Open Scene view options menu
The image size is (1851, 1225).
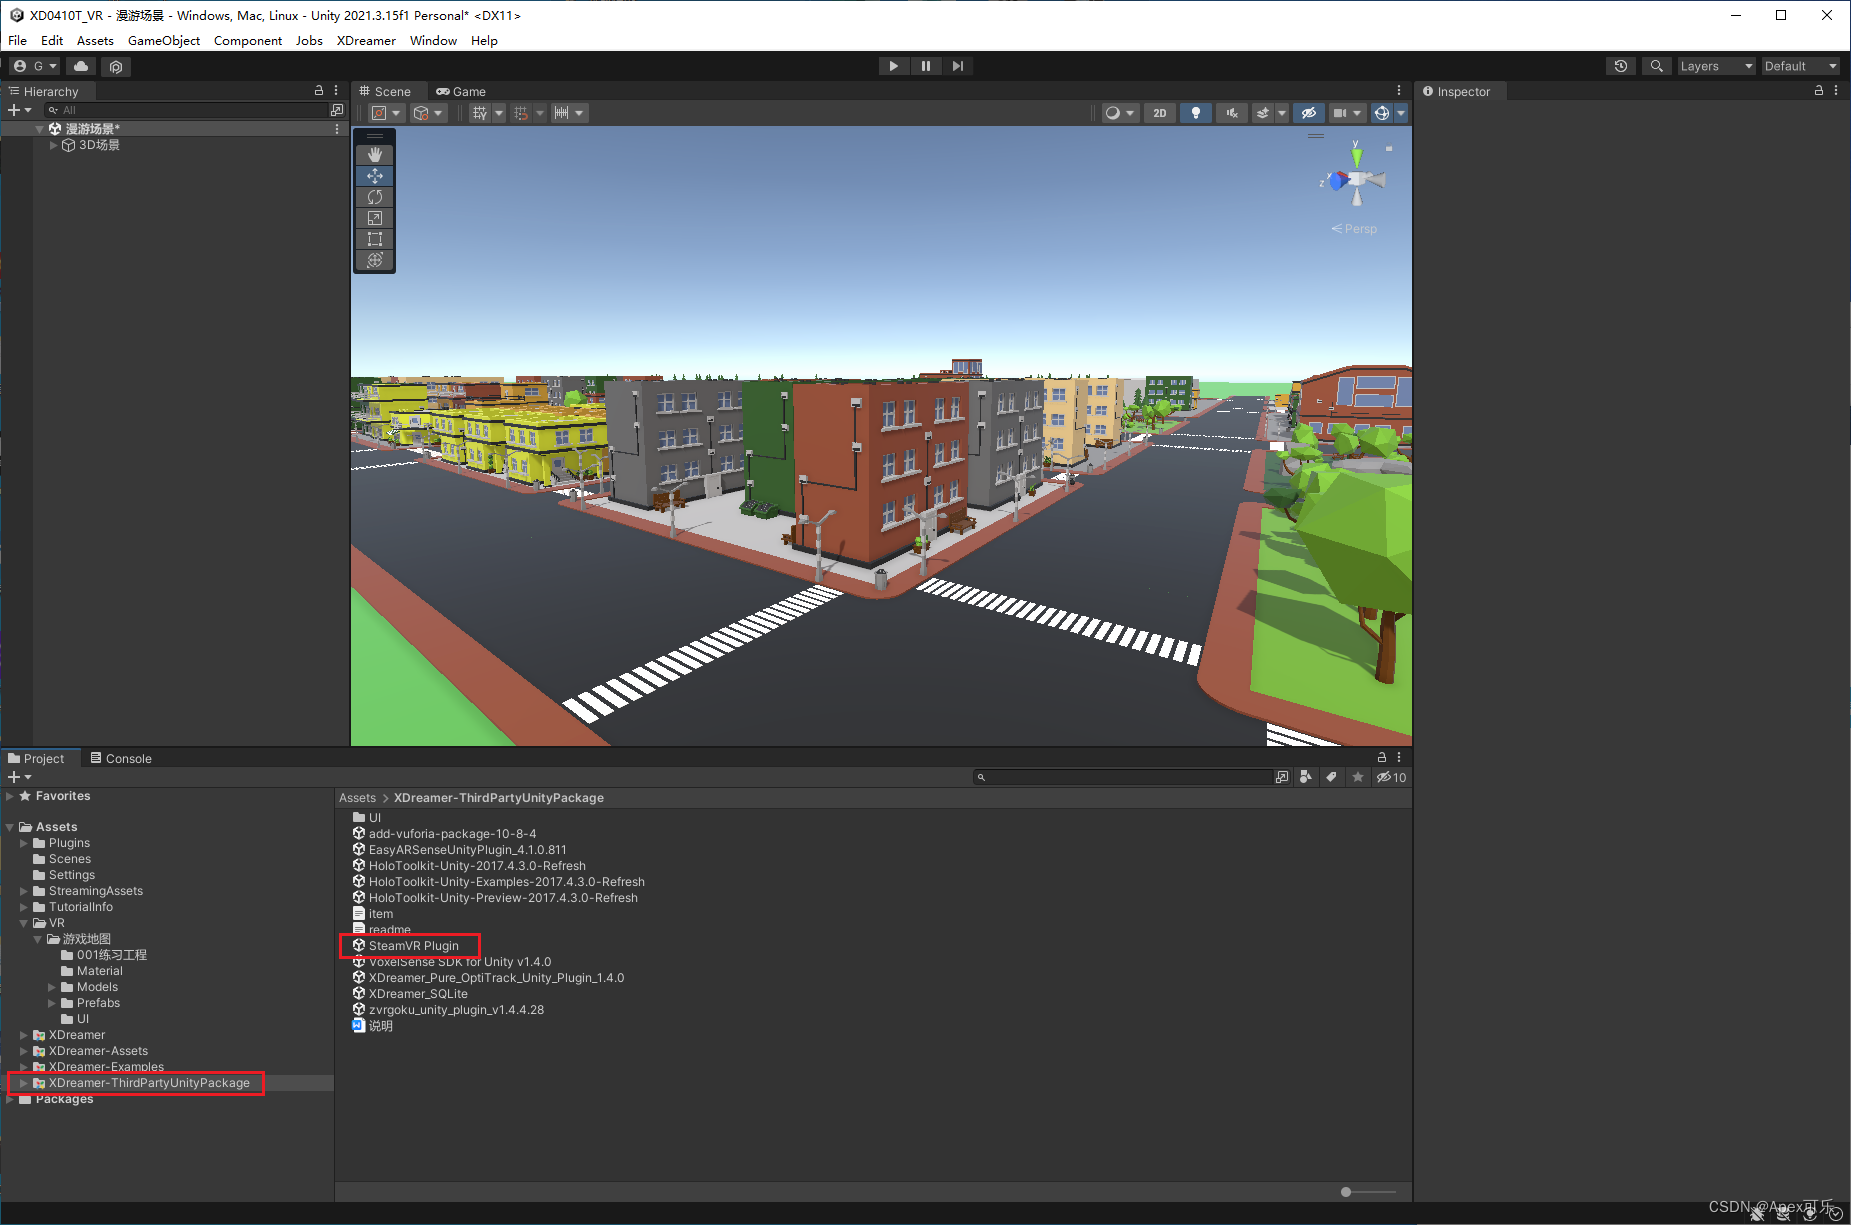(1399, 90)
